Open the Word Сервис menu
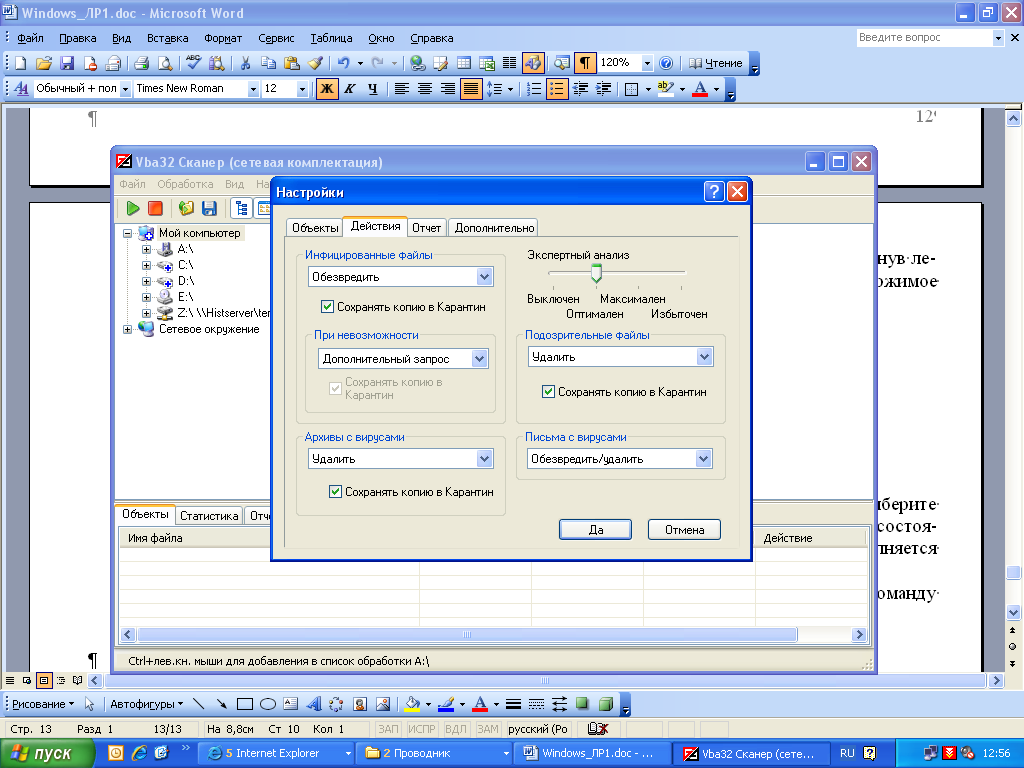The image size is (1024, 768). 276,38
